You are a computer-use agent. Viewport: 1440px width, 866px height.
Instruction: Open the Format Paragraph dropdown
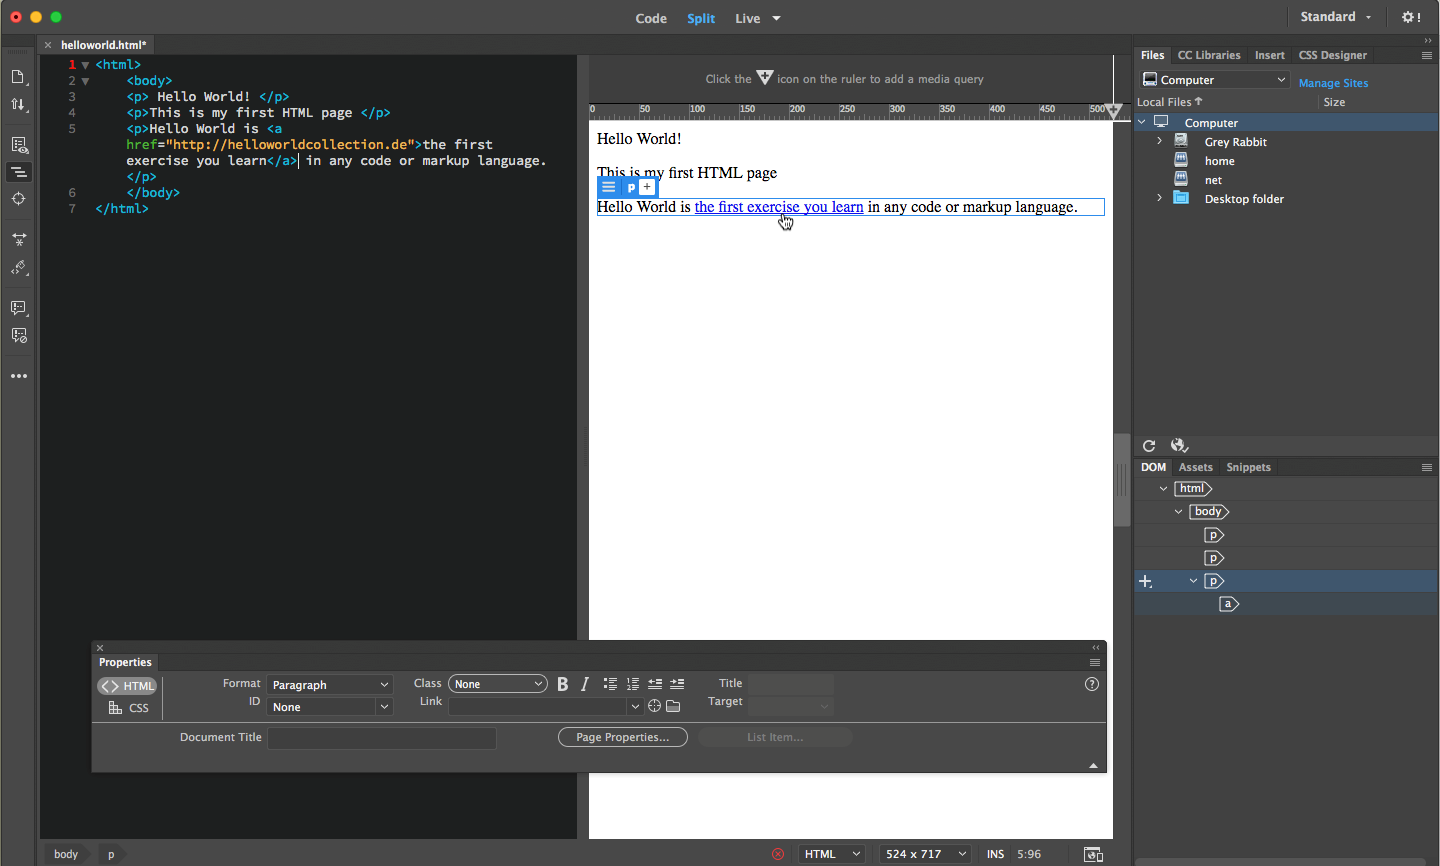pos(329,685)
